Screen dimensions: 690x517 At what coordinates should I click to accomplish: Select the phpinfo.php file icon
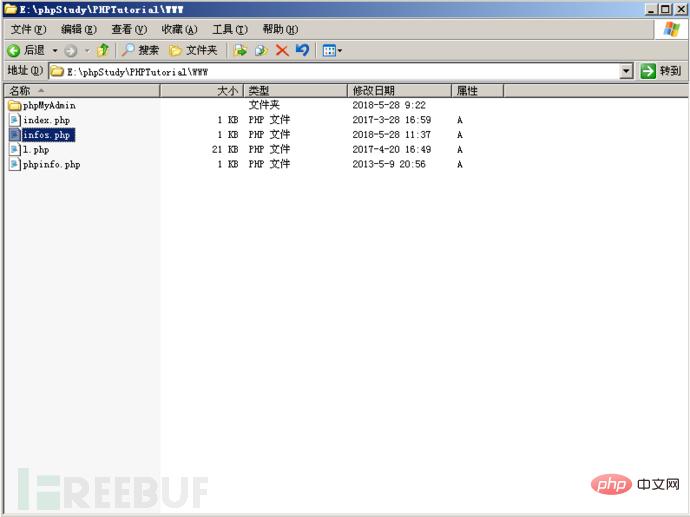[x=15, y=164]
